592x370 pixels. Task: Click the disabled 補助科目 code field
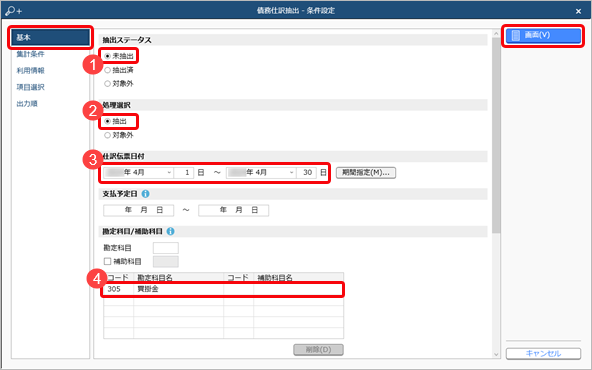pyautogui.click(x=166, y=261)
